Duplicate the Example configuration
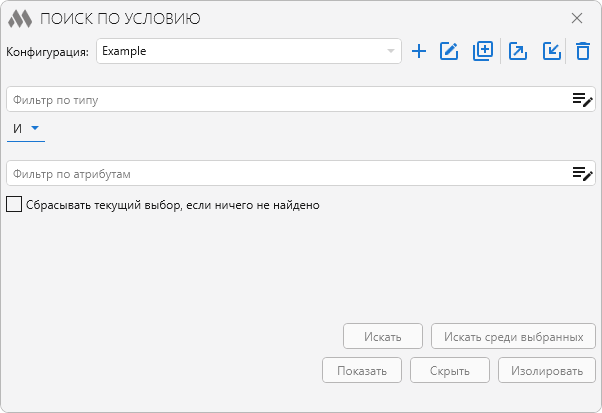Screen dimensions: 602x413 483,51
